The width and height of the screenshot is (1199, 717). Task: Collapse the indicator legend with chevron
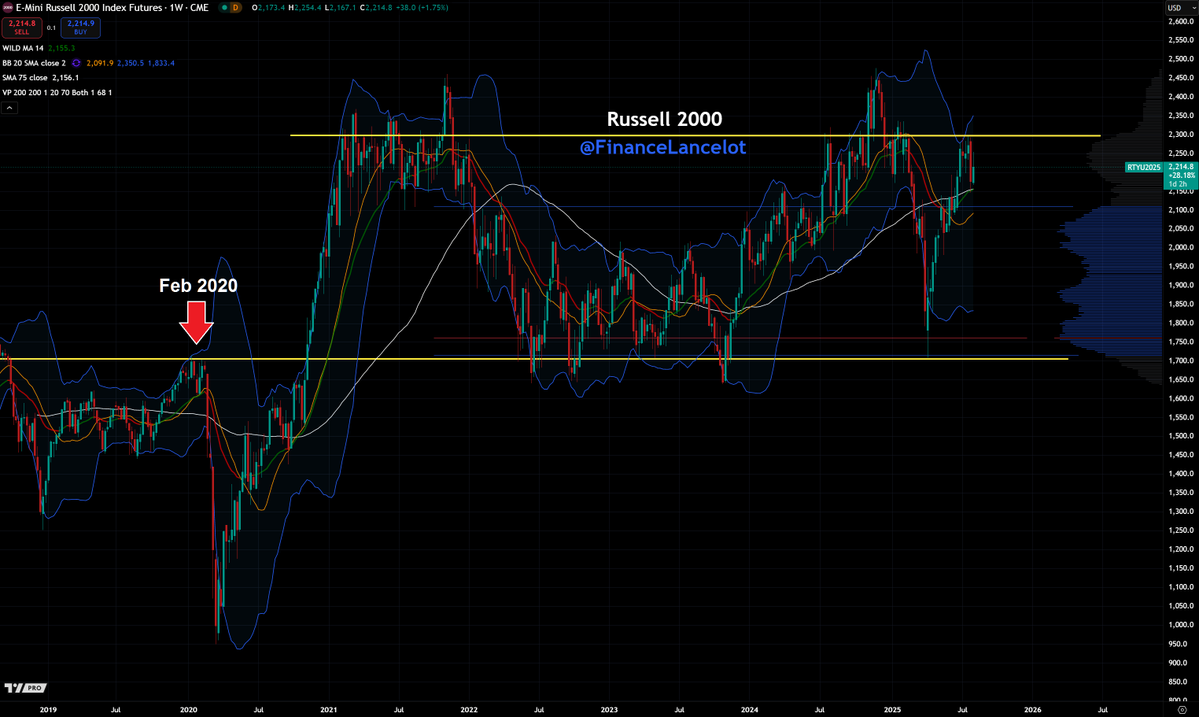9,108
